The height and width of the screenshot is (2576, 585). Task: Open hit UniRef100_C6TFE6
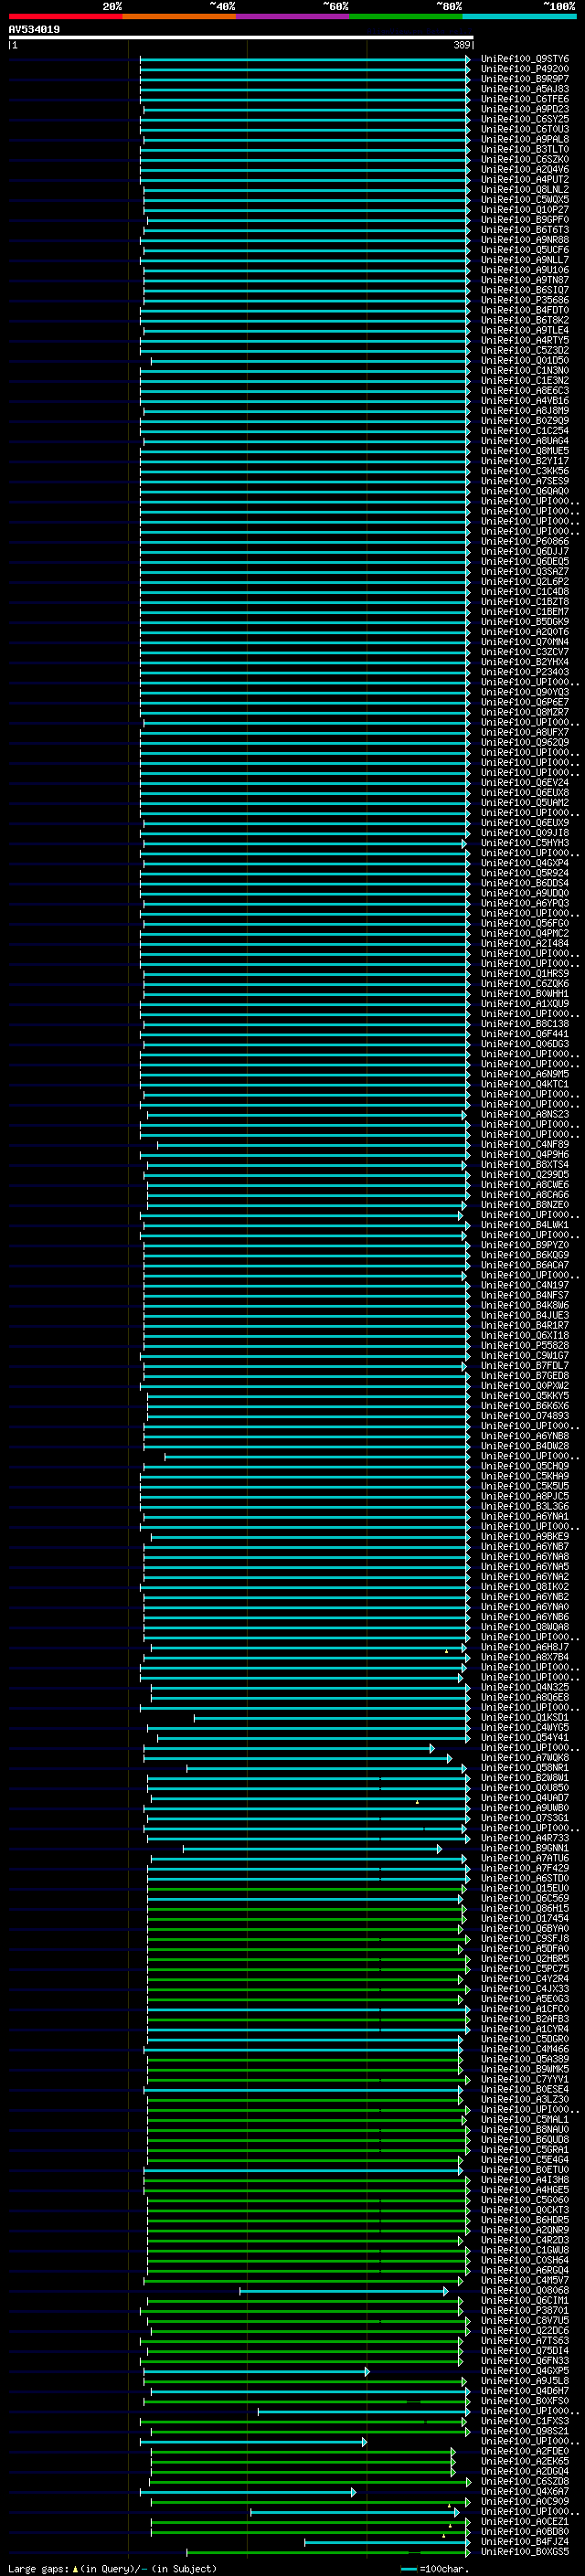coord(525,99)
